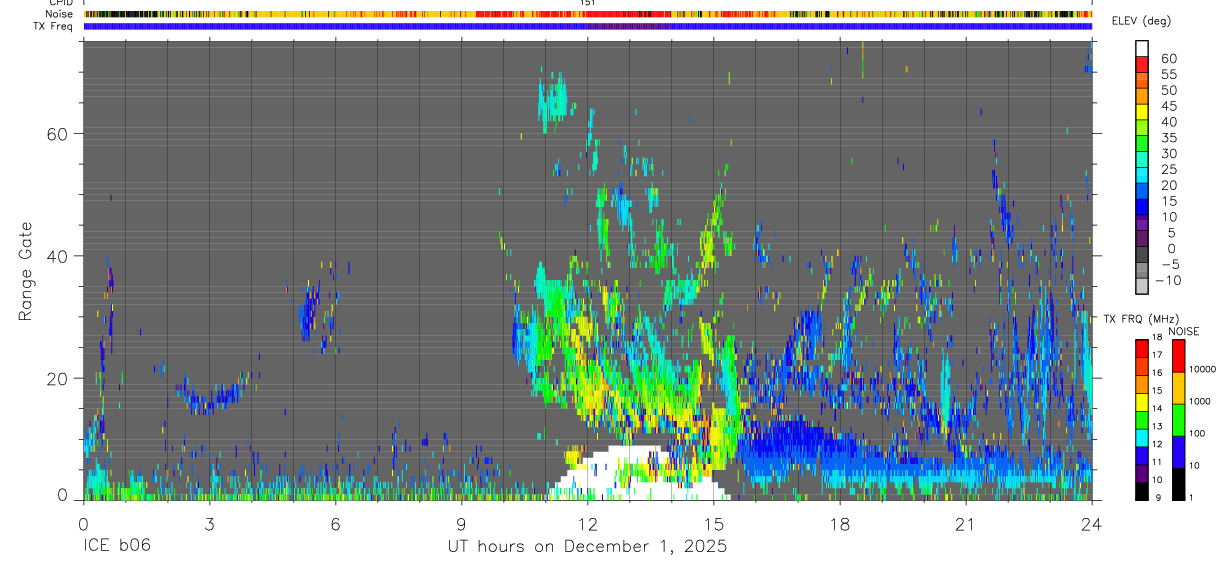This screenshot has height=567, width=1228.
Task: Click the 9 tick label on UT hours axis
Action: coord(461,524)
